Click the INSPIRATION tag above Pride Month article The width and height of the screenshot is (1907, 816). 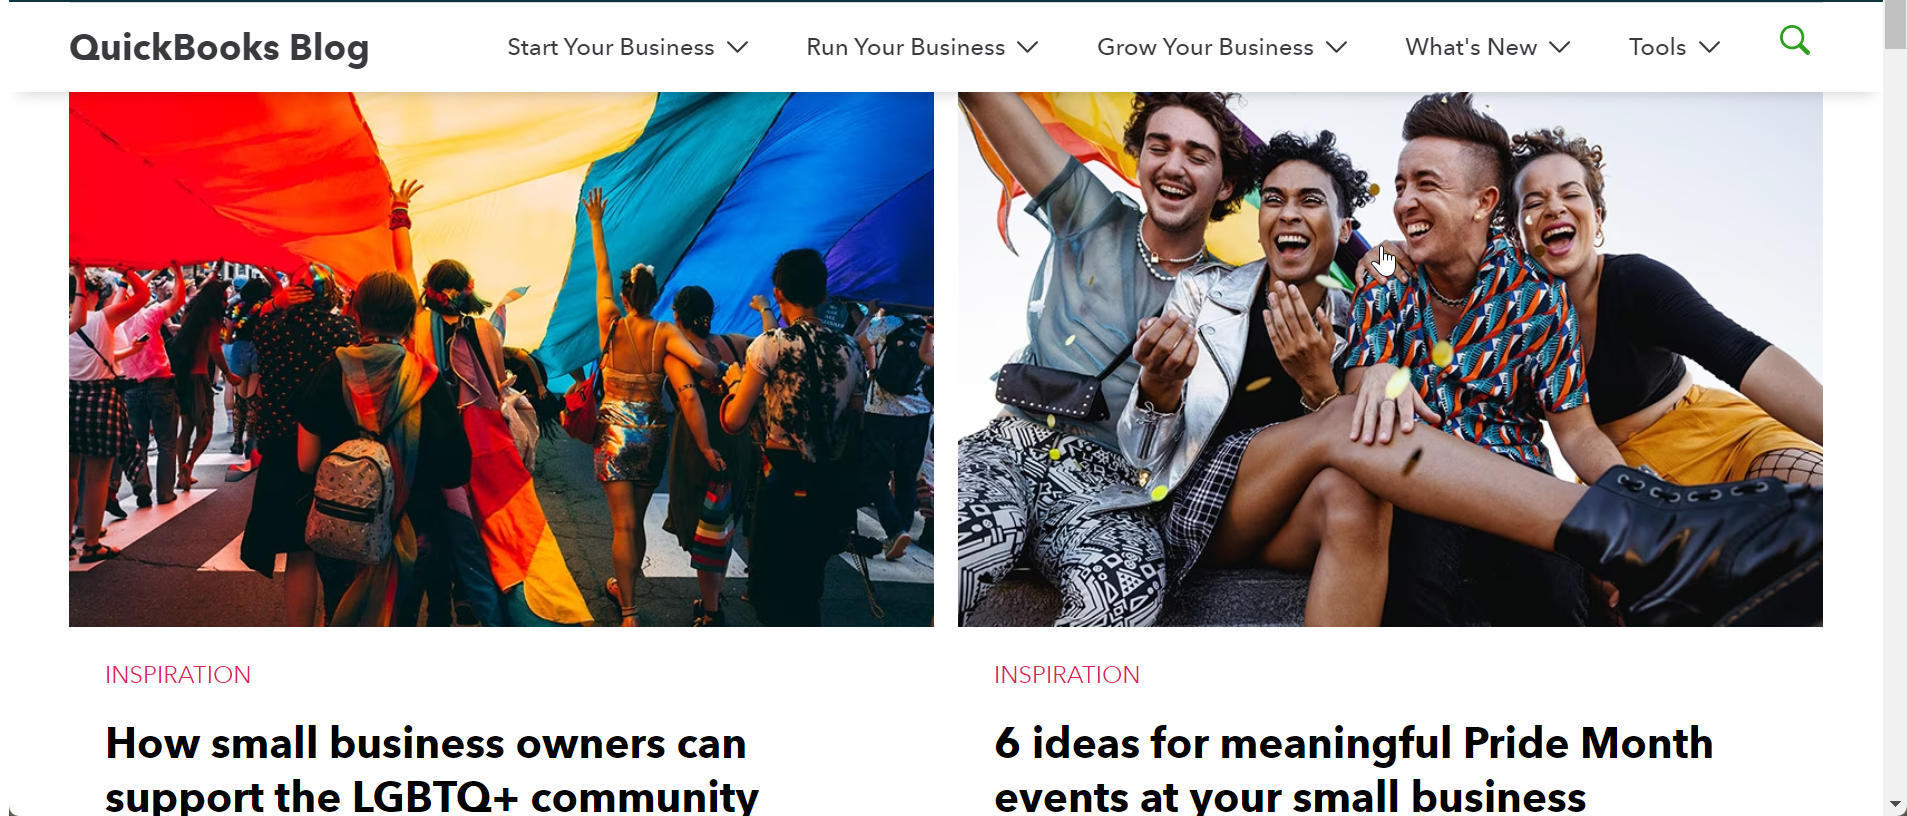1067,675
